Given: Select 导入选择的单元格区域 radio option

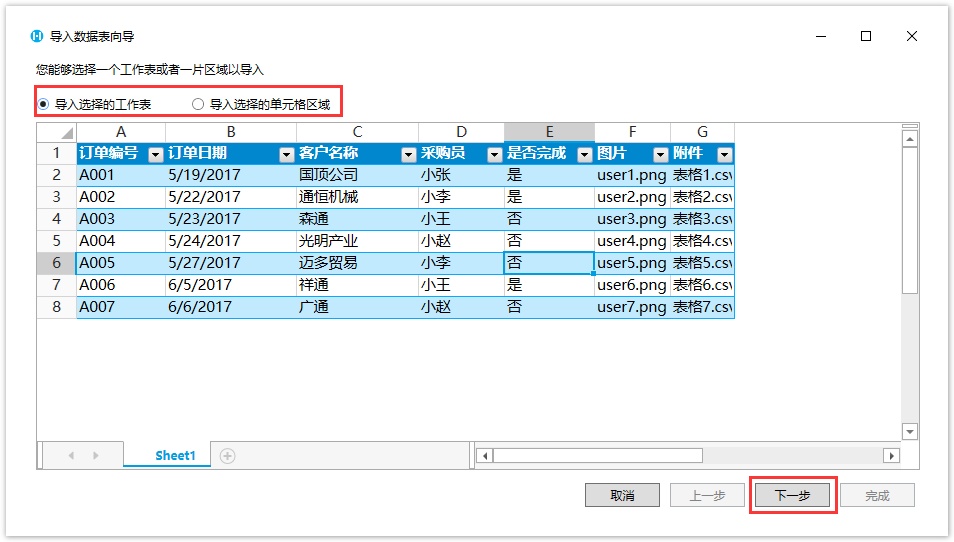Looking at the screenshot, I should (x=261, y=105).
